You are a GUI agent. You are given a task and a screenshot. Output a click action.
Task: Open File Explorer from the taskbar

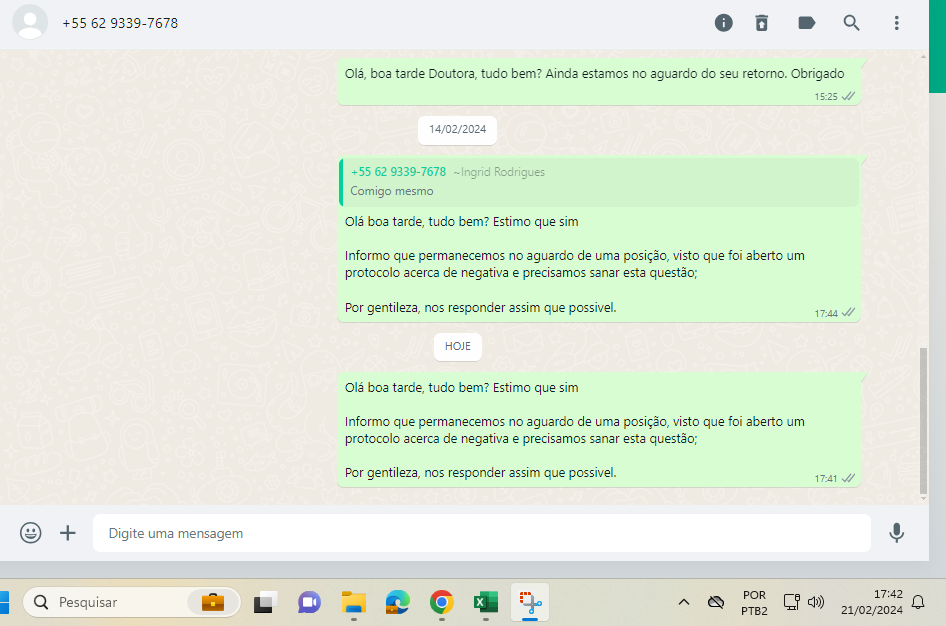[354, 602]
